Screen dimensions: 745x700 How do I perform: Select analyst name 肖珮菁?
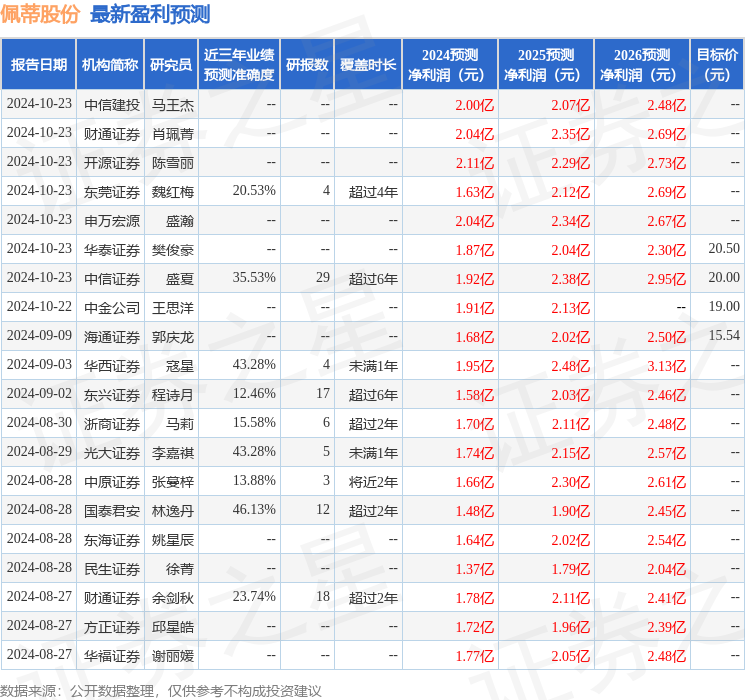pos(172,134)
